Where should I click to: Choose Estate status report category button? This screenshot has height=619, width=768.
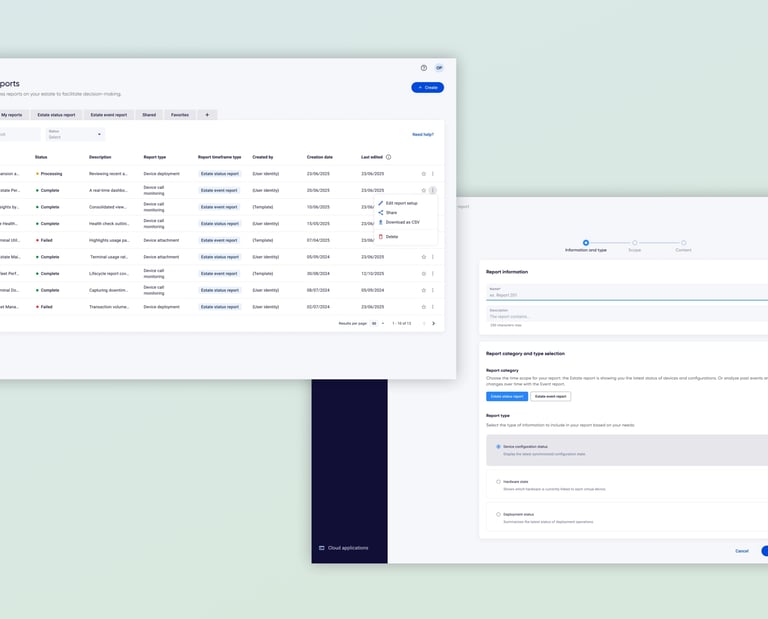tap(507, 397)
